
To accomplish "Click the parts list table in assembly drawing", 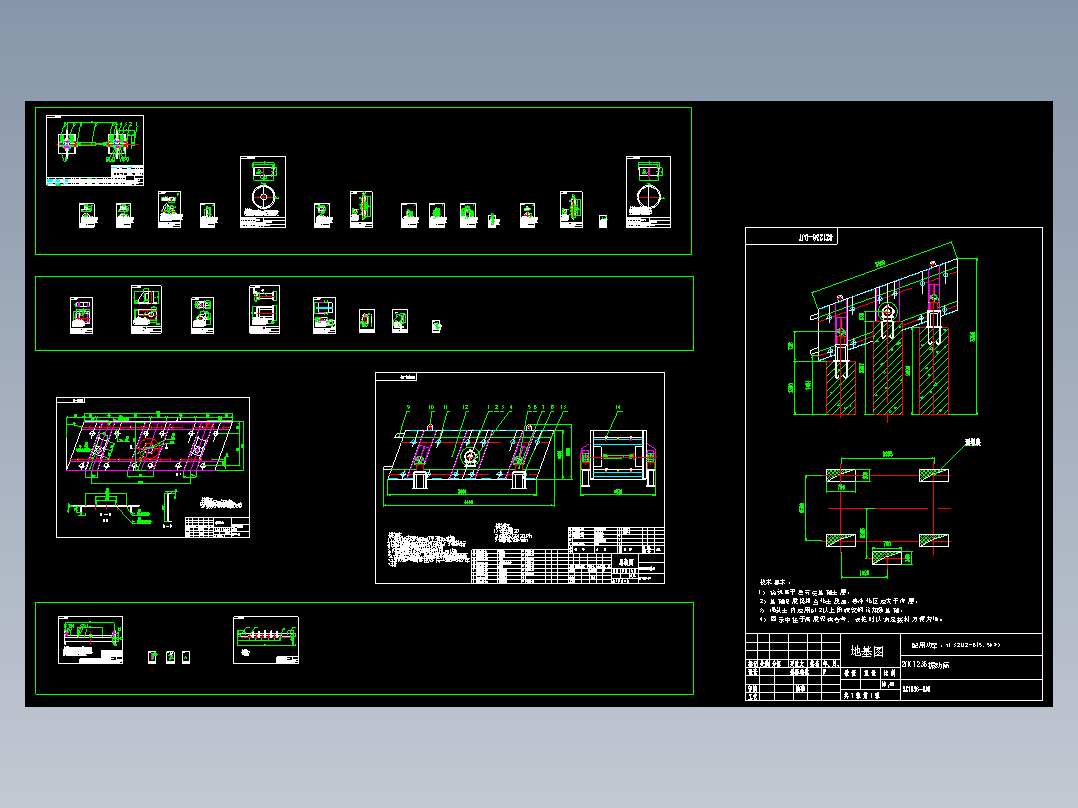I will [520, 565].
